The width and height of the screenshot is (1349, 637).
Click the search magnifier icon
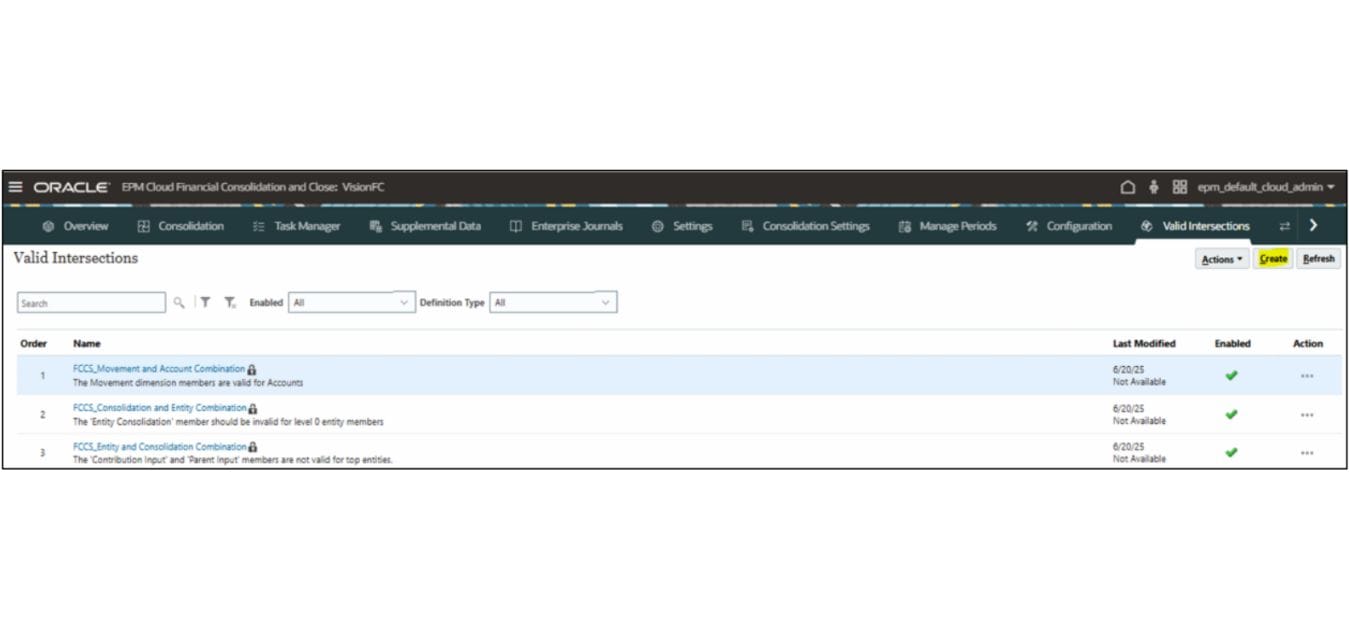179,302
